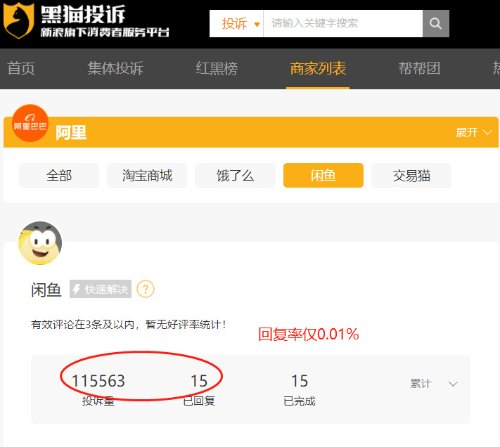Filter by 交易猫 merchant
This screenshot has height=447, width=500.
point(411,175)
